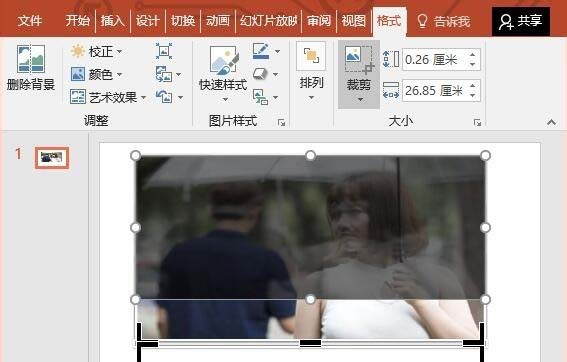Expand the change picture dropdown arrow
The image size is (567, 362).
179,74
